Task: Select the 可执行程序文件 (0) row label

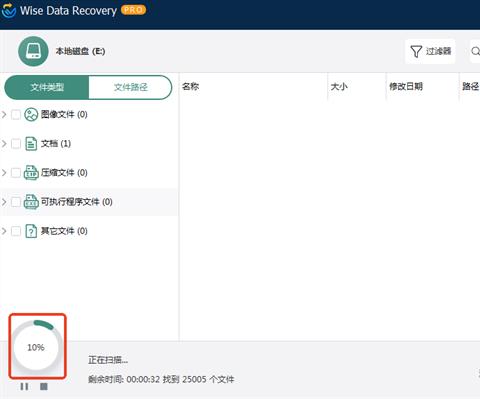Action: point(76,202)
